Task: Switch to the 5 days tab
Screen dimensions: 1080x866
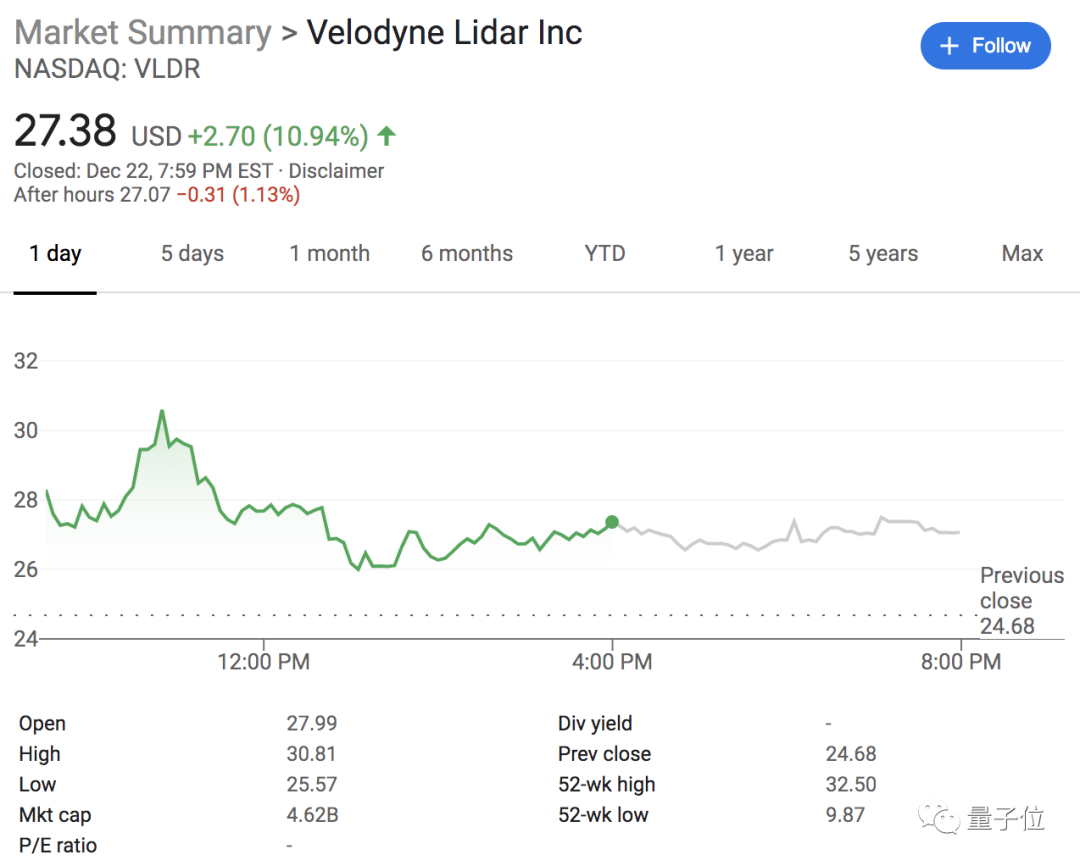Action: pos(192,254)
